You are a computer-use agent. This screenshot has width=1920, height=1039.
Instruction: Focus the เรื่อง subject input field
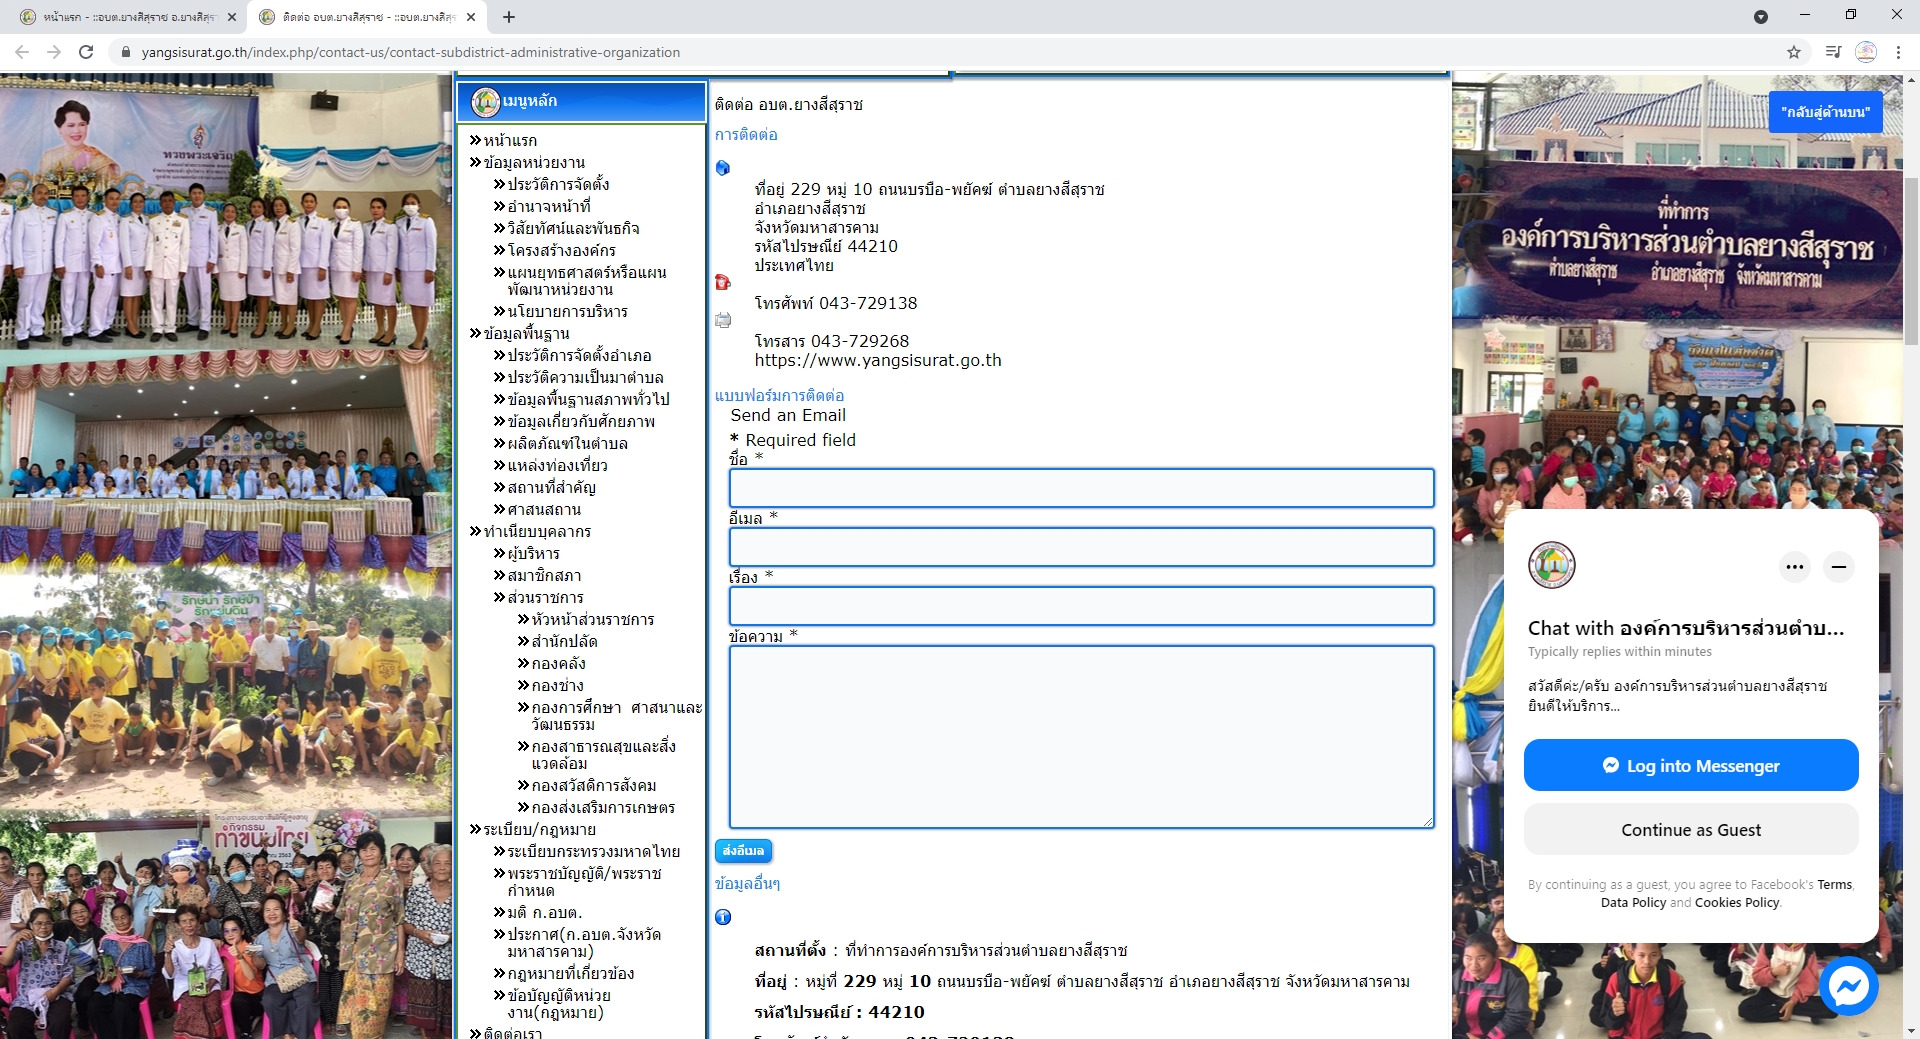(x=1081, y=606)
